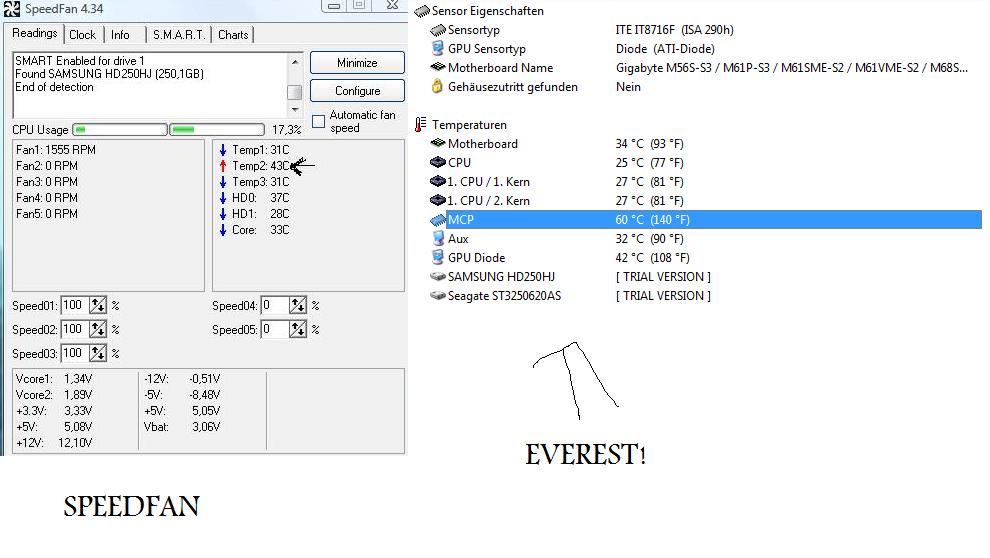Click the Gigabyte motherboard name value
Viewport: 990px width, 558px height.
pos(792,68)
